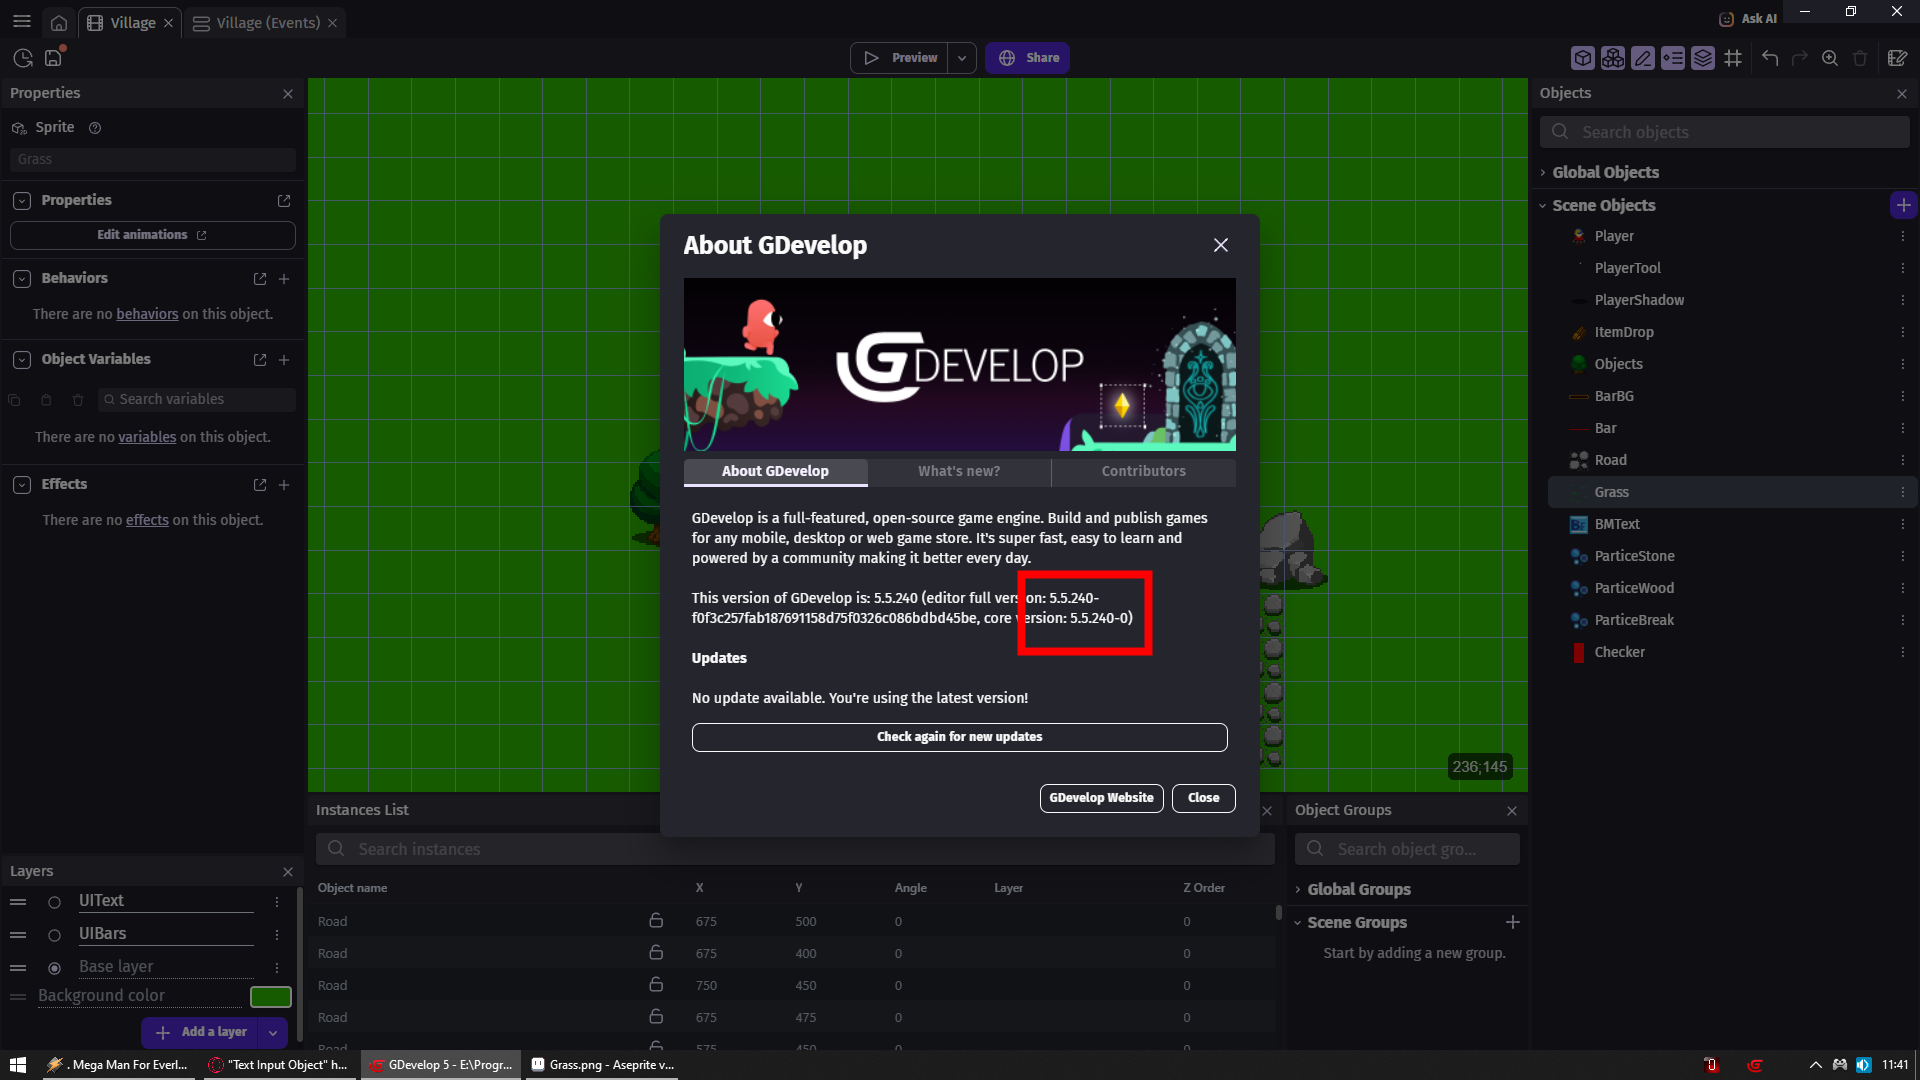Screen dimensions: 1920x1080
Task: Save the project using the save icon
Action: pos(52,57)
